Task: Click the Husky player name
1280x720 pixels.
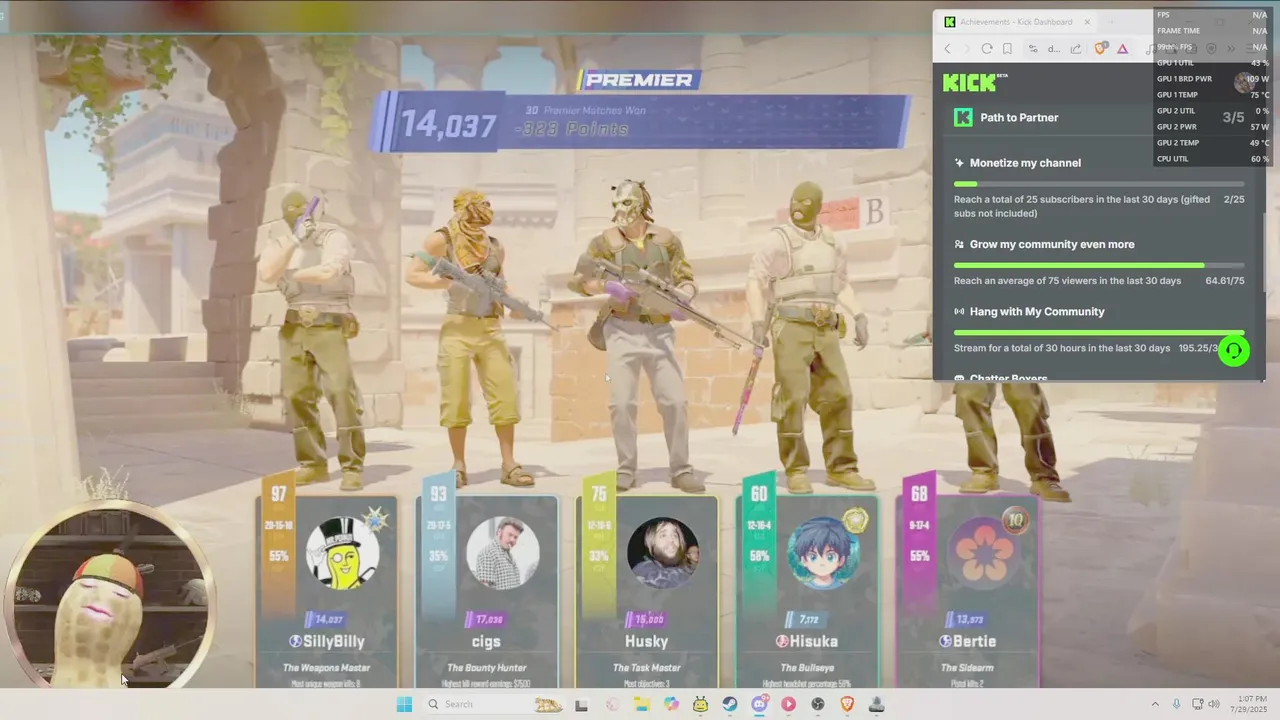Action: [646, 641]
